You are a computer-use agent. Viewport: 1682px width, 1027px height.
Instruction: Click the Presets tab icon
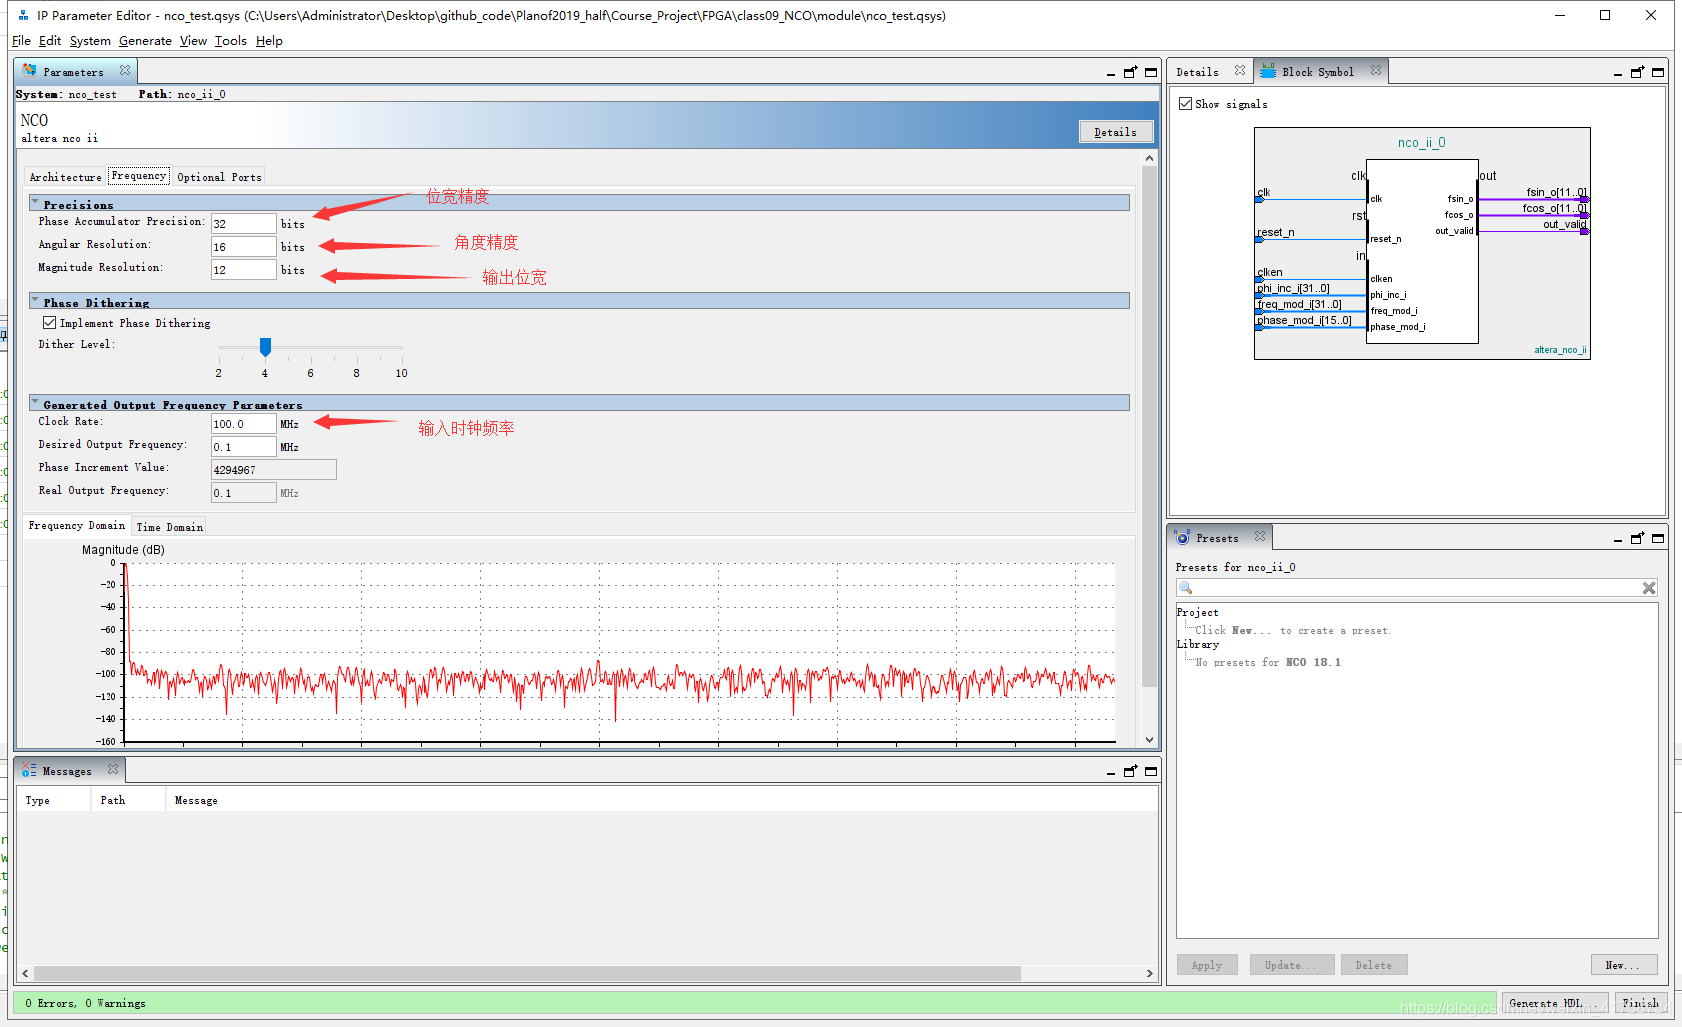tap(1183, 537)
